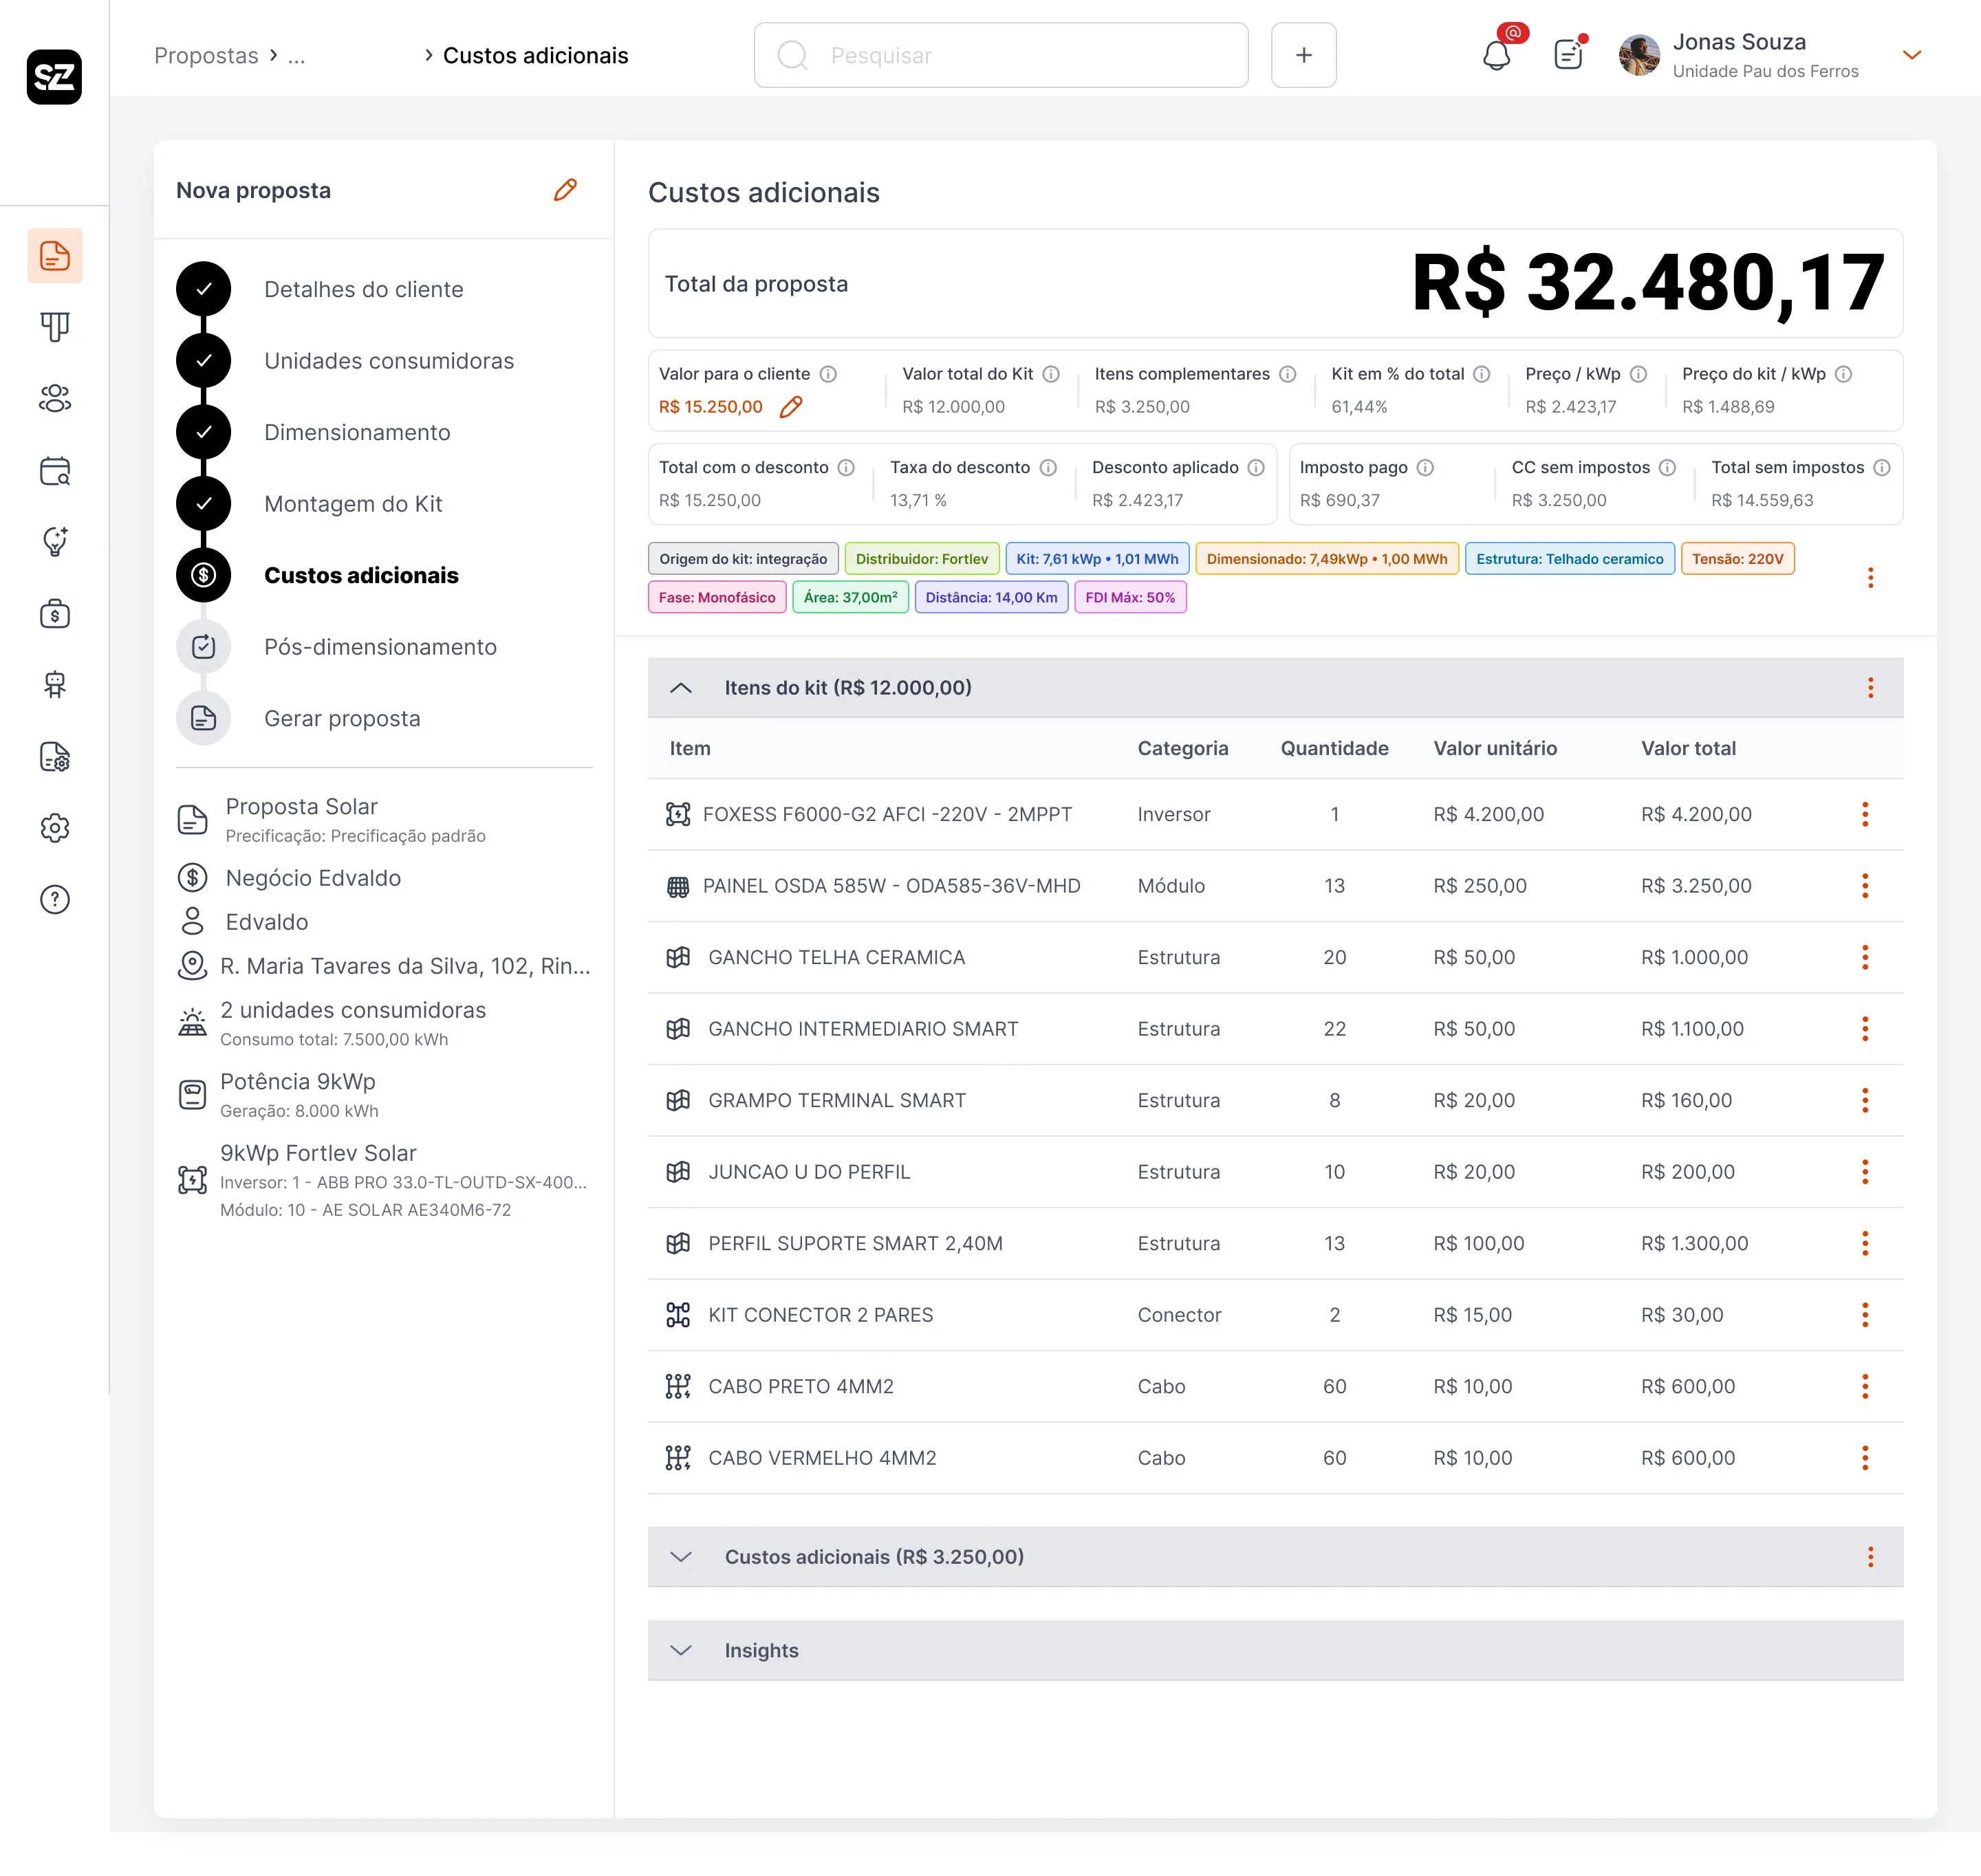Focus the Pesquisar search field
This screenshot has width=1981, height=1876.
click(x=1001, y=55)
